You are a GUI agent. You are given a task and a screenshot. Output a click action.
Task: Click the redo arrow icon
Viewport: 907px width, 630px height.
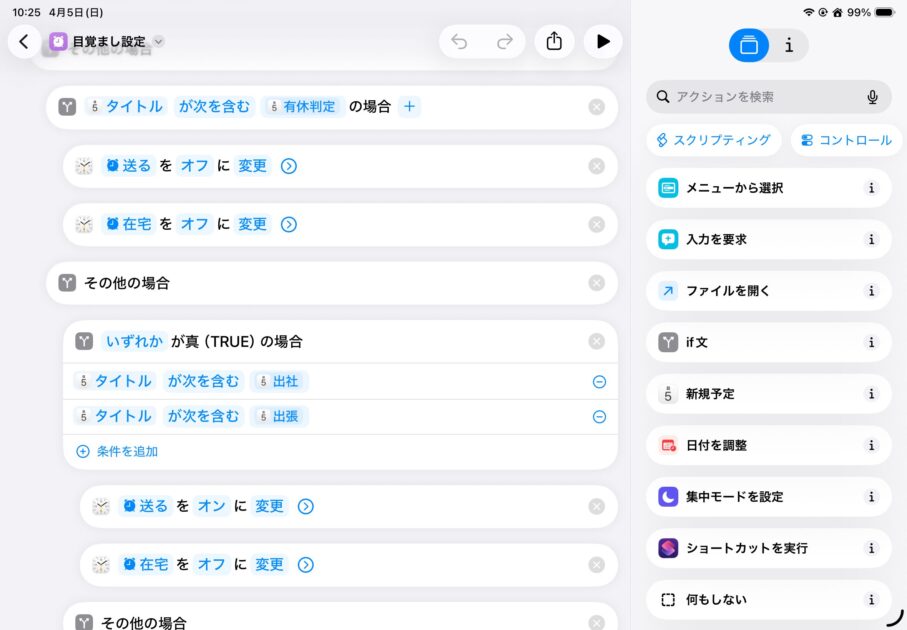point(505,41)
